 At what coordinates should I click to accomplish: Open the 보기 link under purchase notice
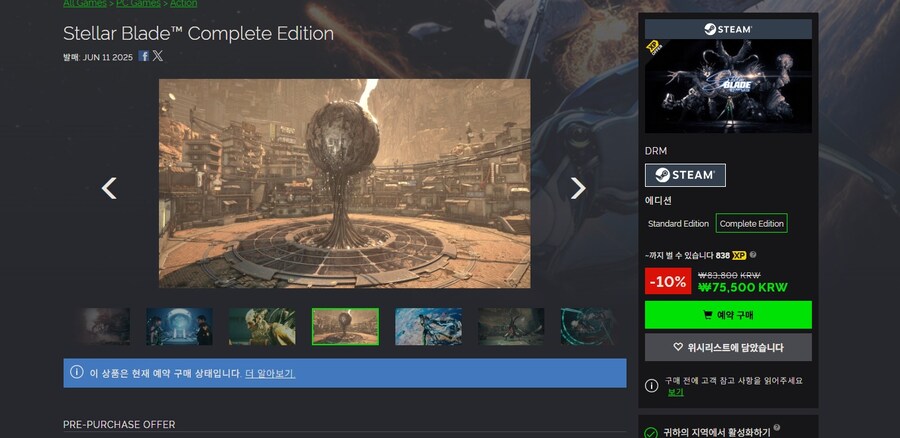coord(676,392)
